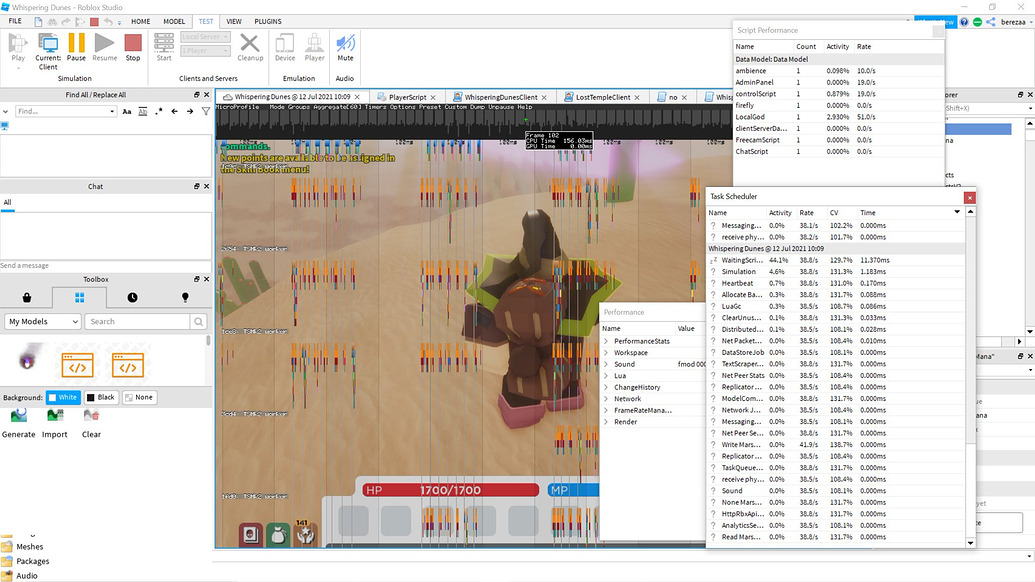The image size is (1035, 582).
Task: Switch to the PLUGINS ribbon tab
Action: coord(268,21)
